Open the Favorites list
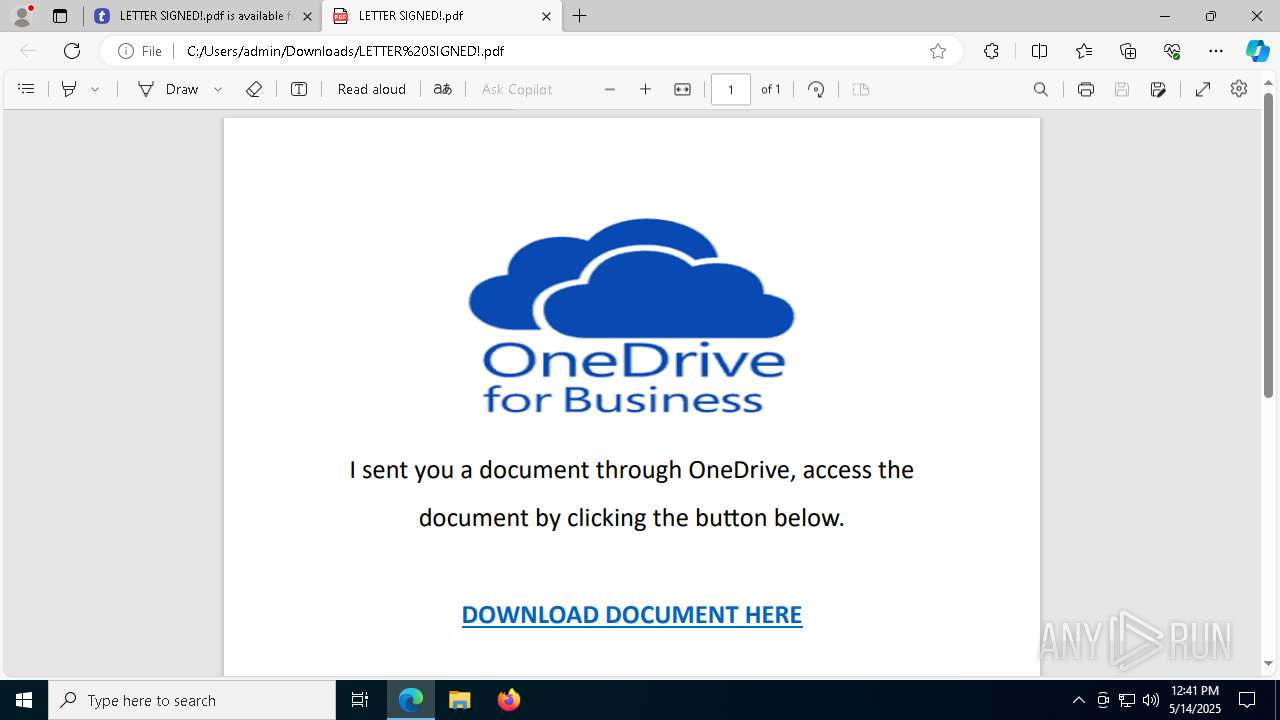This screenshot has width=1280, height=720. (1084, 51)
